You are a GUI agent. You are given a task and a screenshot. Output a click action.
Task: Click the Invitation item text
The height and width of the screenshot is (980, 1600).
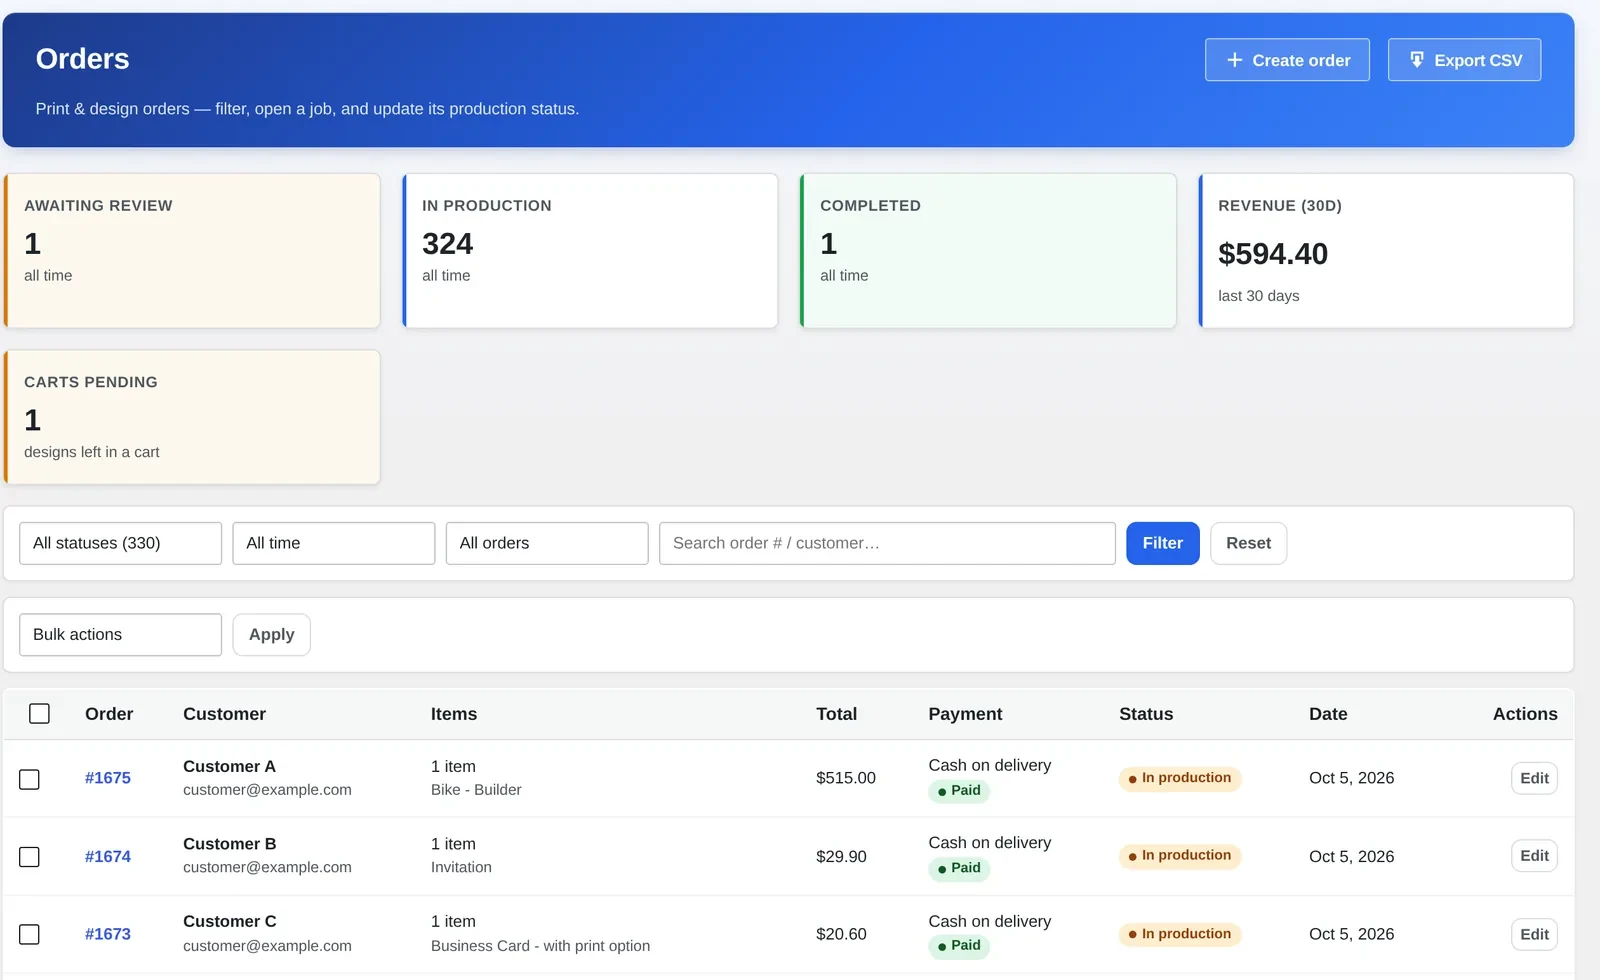(461, 868)
